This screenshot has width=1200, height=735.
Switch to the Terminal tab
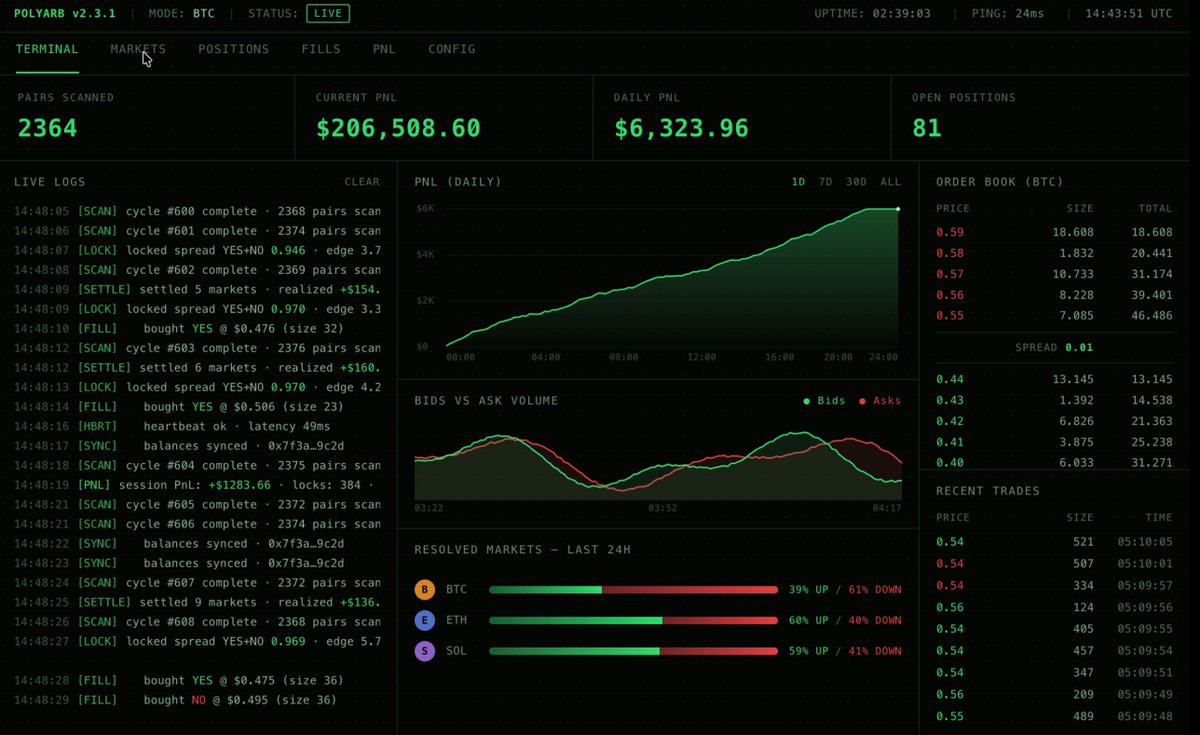pos(47,49)
